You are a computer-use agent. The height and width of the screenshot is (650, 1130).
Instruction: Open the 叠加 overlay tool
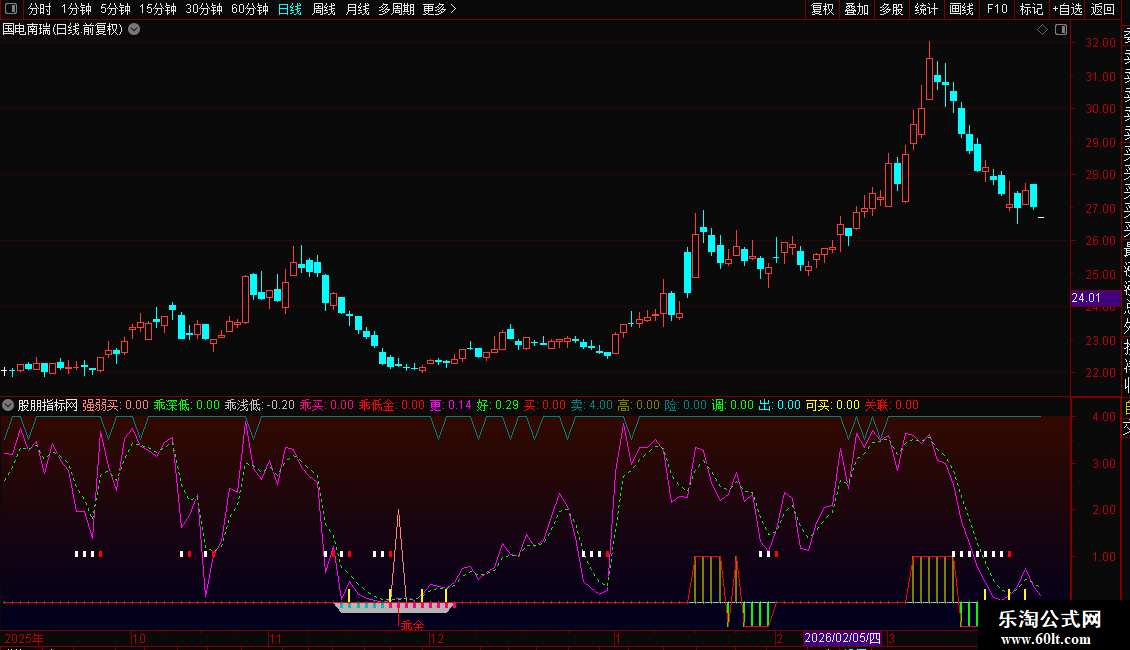pyautogui.click(x=856, y=9)
